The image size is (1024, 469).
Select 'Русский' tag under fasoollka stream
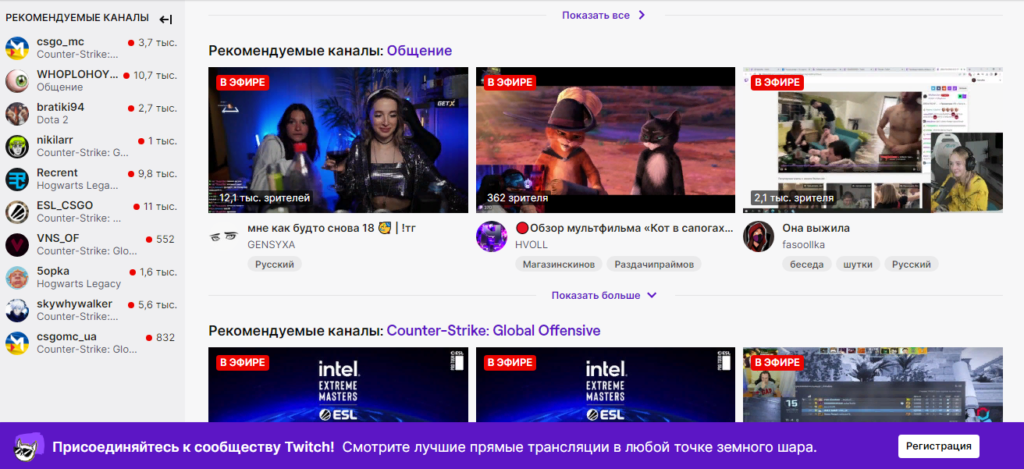point(912,264)
